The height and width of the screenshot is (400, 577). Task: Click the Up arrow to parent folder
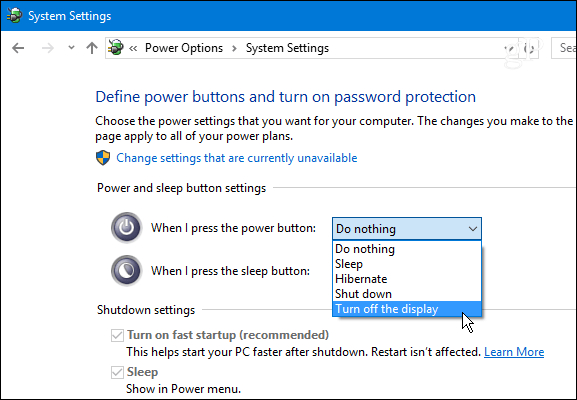[x=92, y=48]
